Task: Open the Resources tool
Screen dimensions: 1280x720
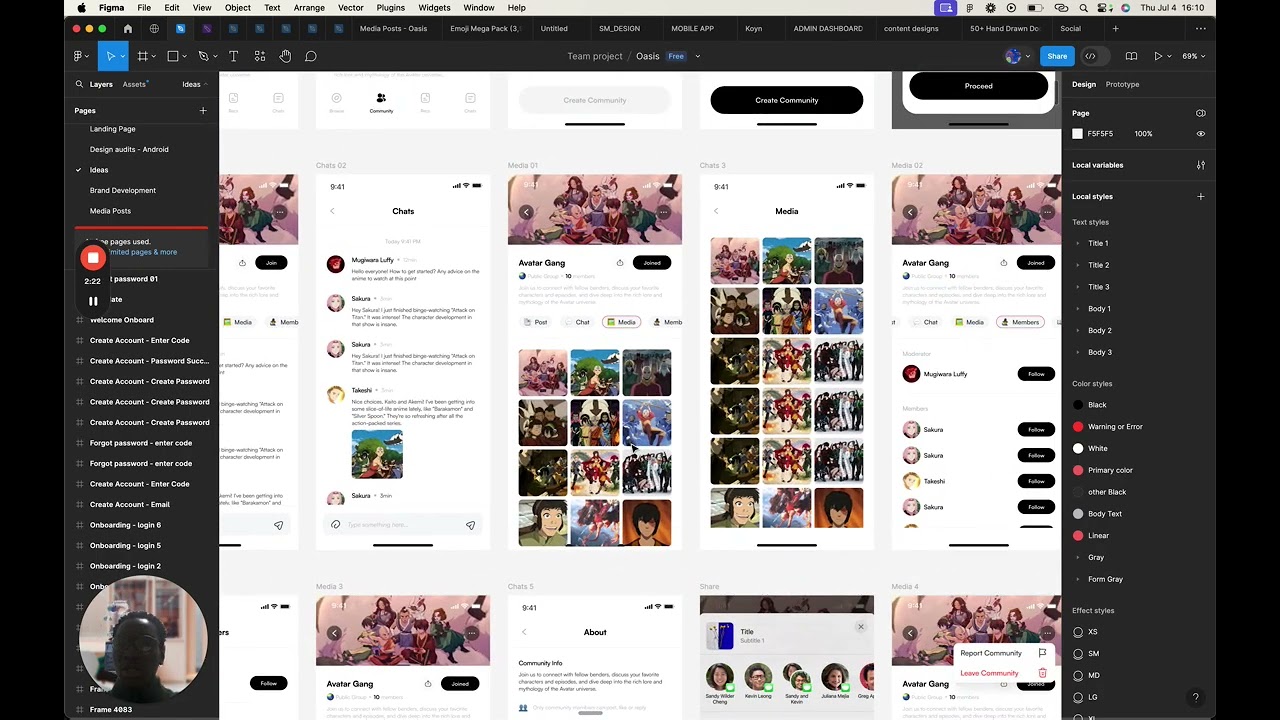Action: click(x=260, y=56)
